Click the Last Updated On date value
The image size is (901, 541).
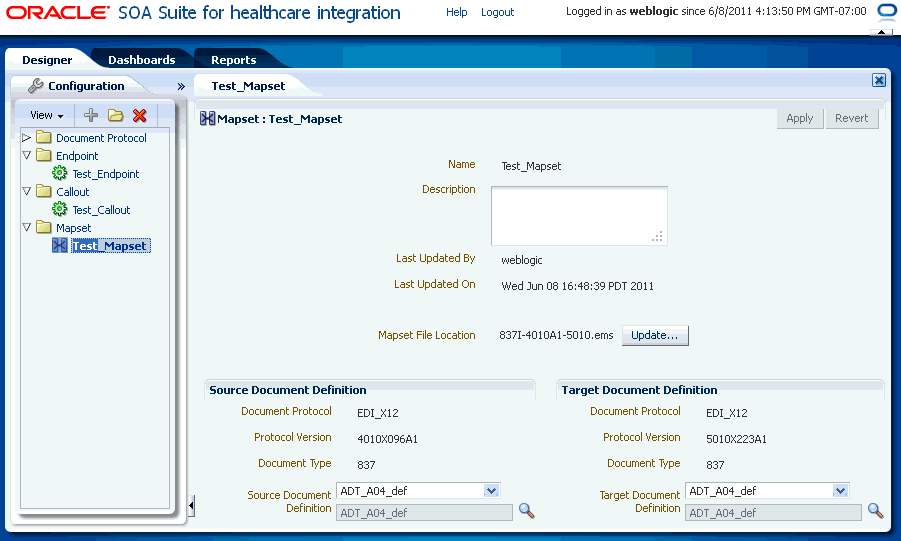pyautogui.click(x=577, y=286)
